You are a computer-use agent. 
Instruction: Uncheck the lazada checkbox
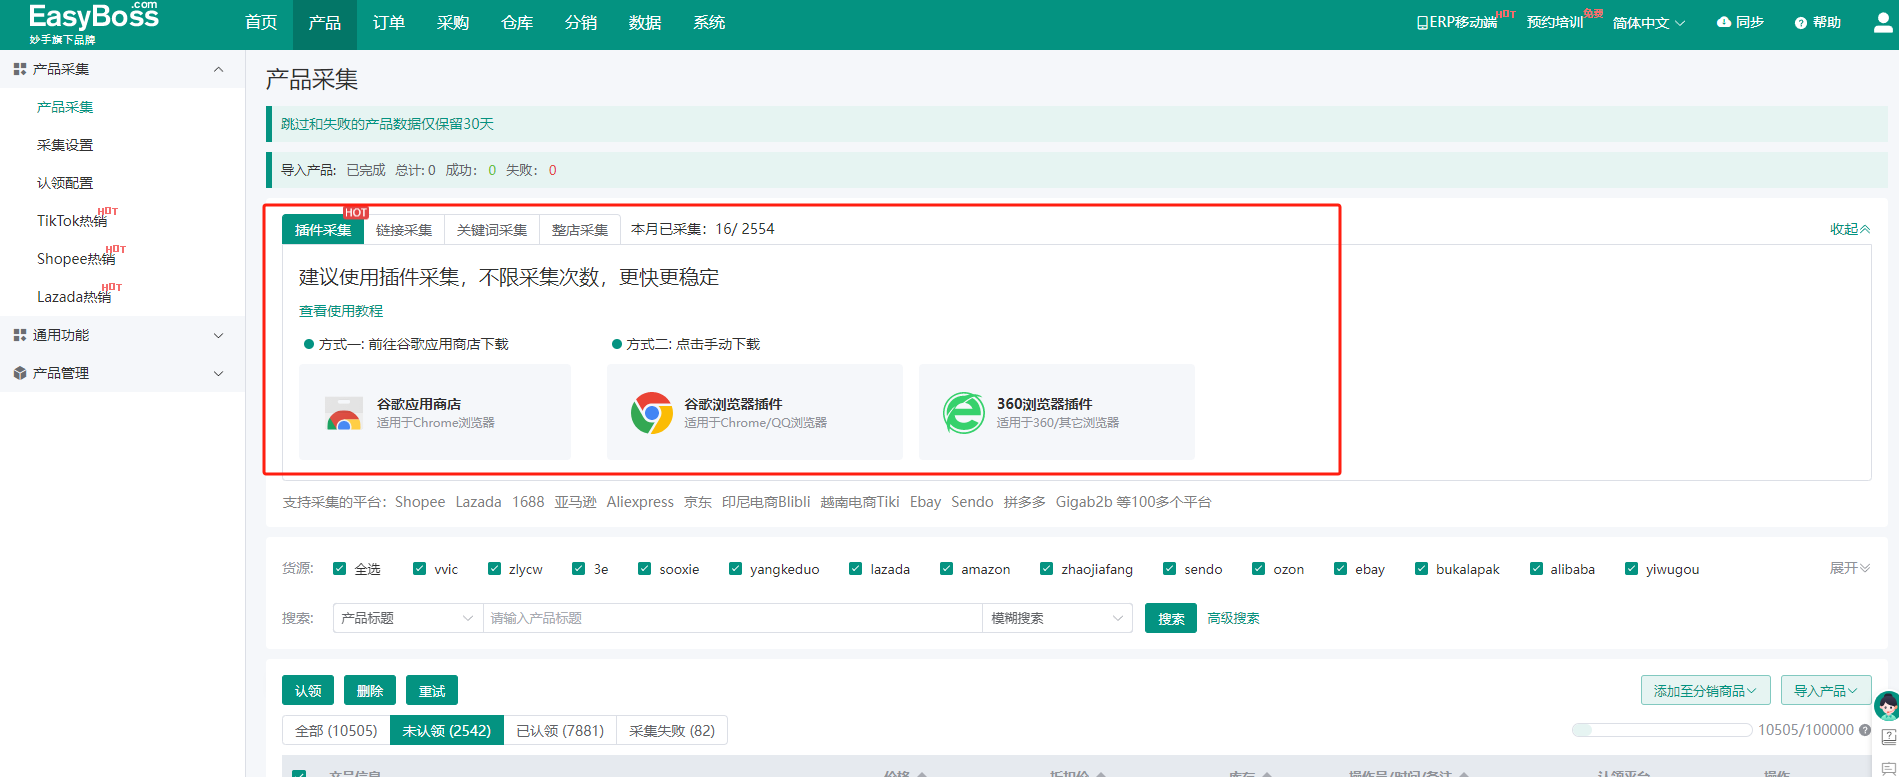856,569
